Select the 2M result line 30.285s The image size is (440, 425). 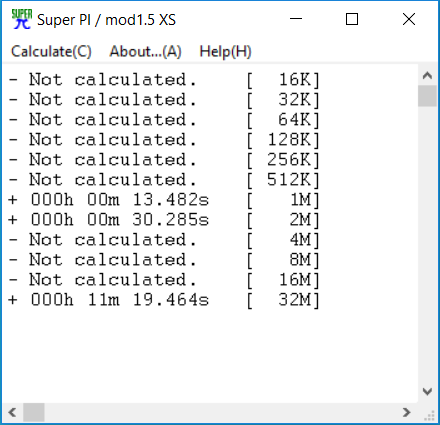tap(164, 220)
